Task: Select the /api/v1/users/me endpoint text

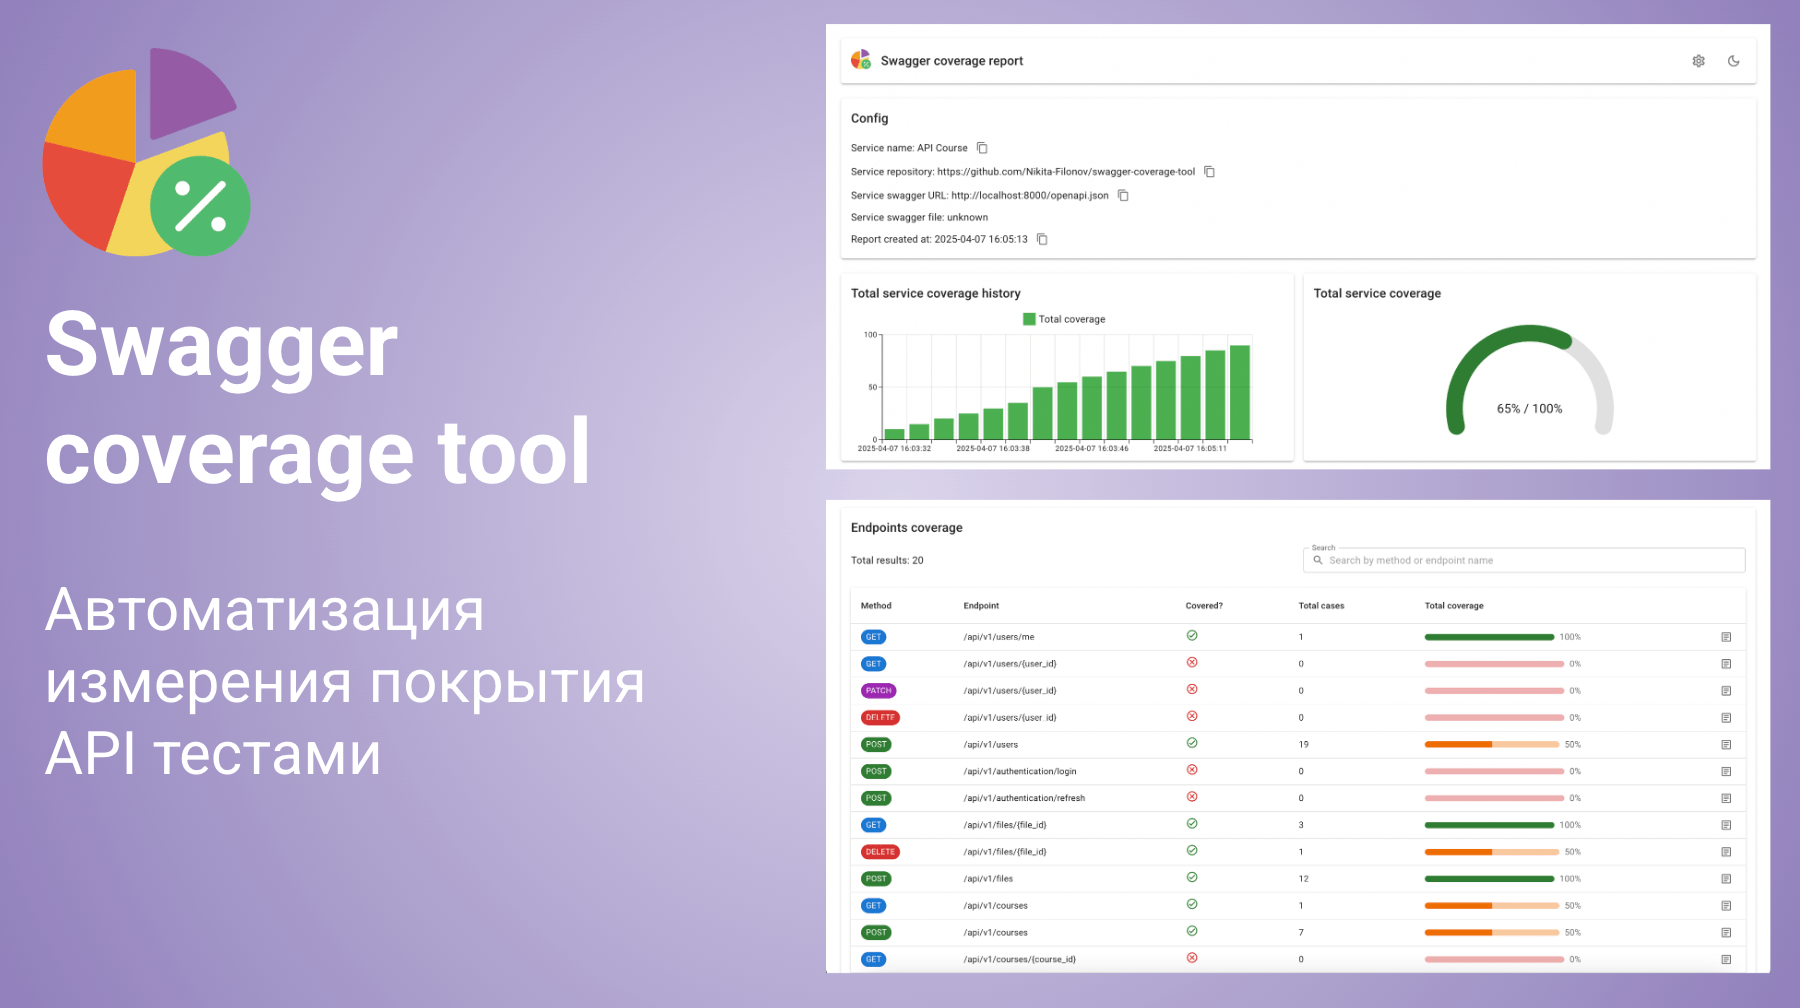Action: tap(999, 637)
